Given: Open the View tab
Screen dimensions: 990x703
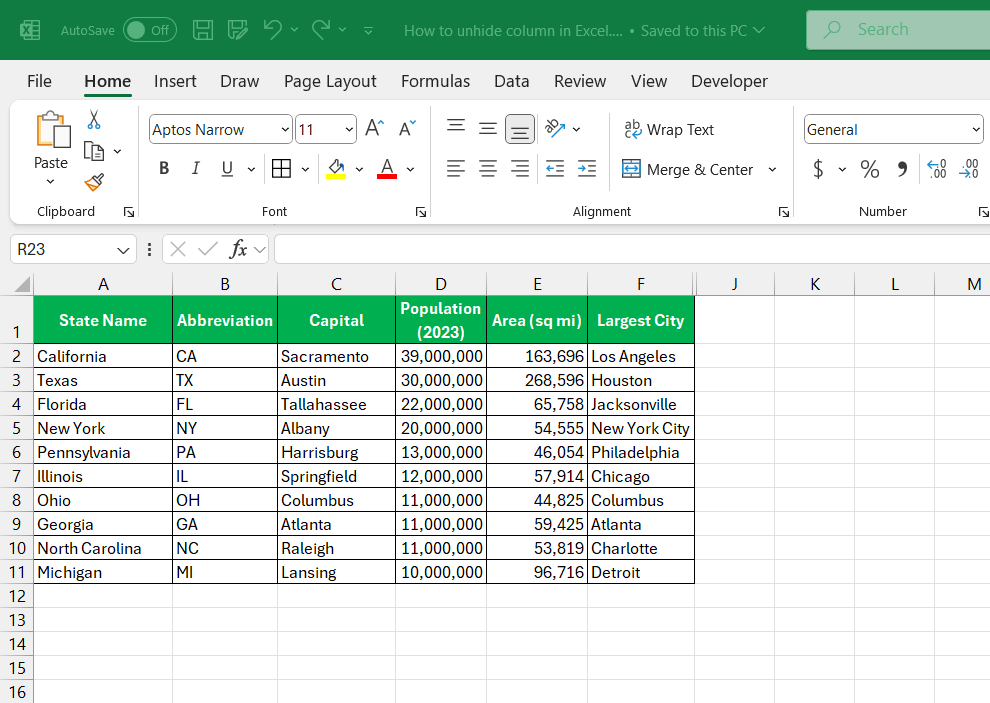Looking at the screenshot, I should point(648,81).
